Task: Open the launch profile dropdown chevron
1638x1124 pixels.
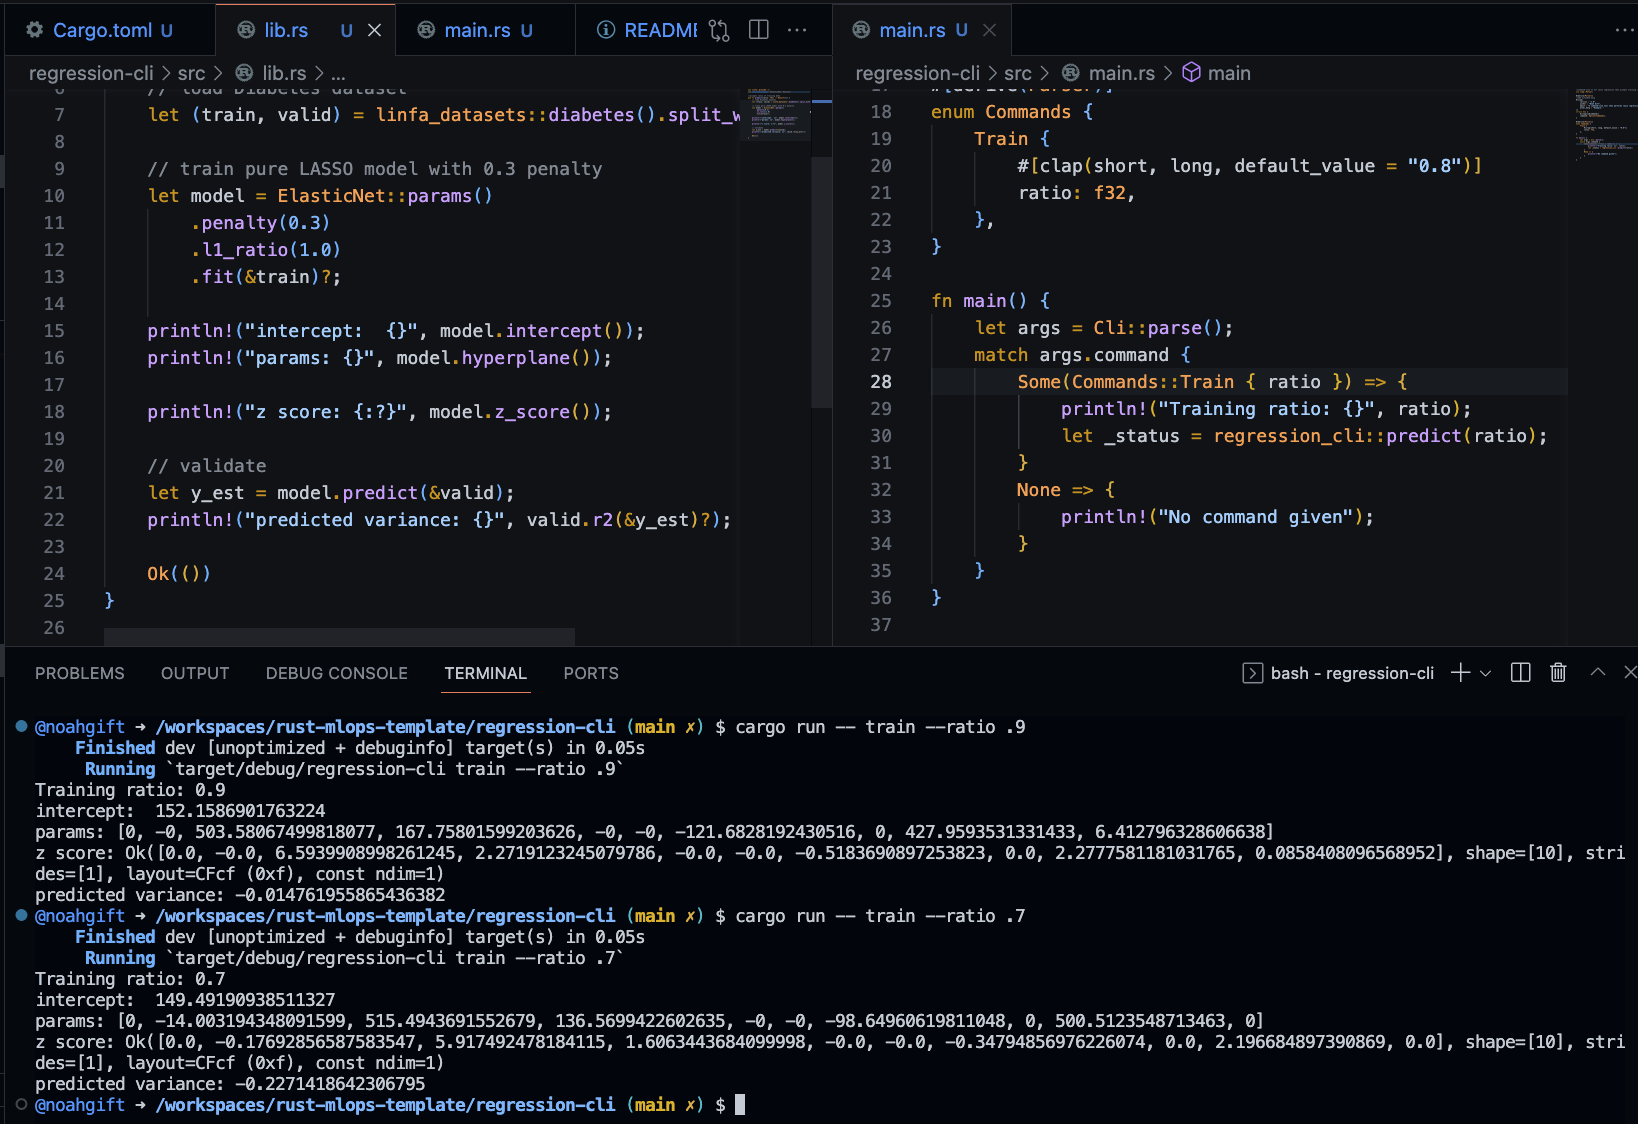Action: (x=1485, y=673)
